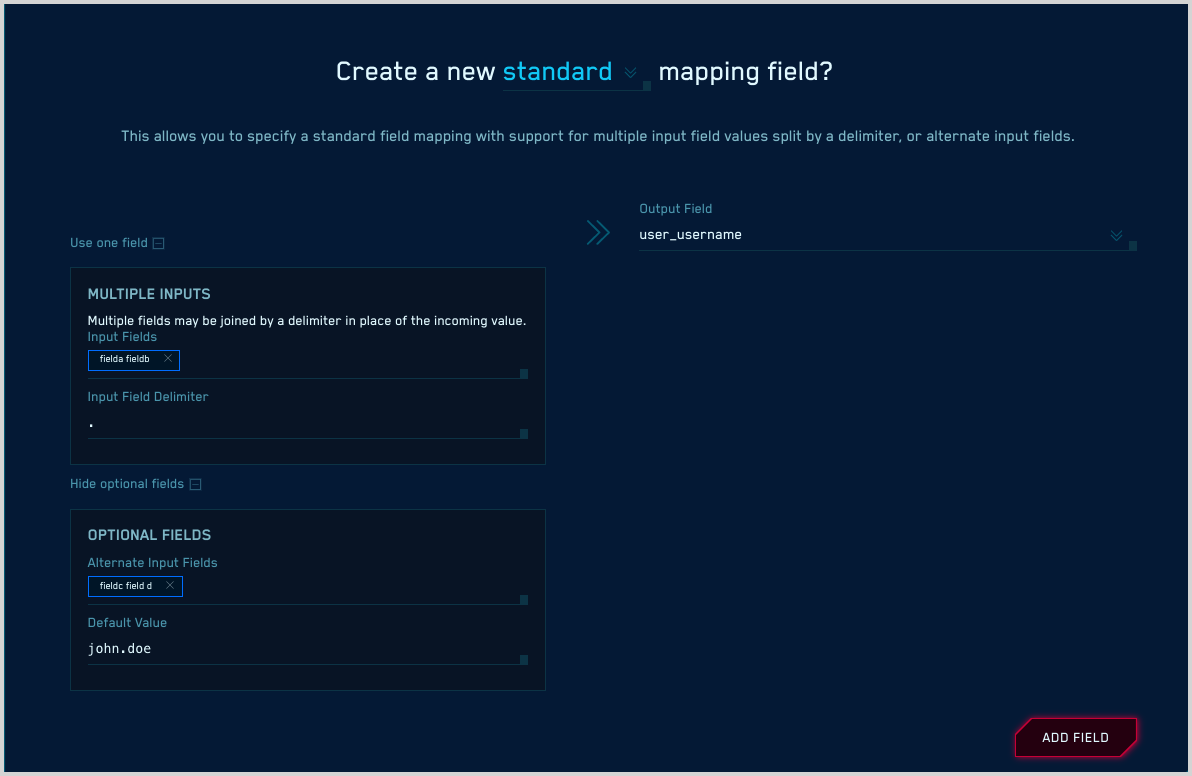The image size is (1192, 776).
Task: Click the resize grip beside the Output Field
Action: pos(1131,244)
